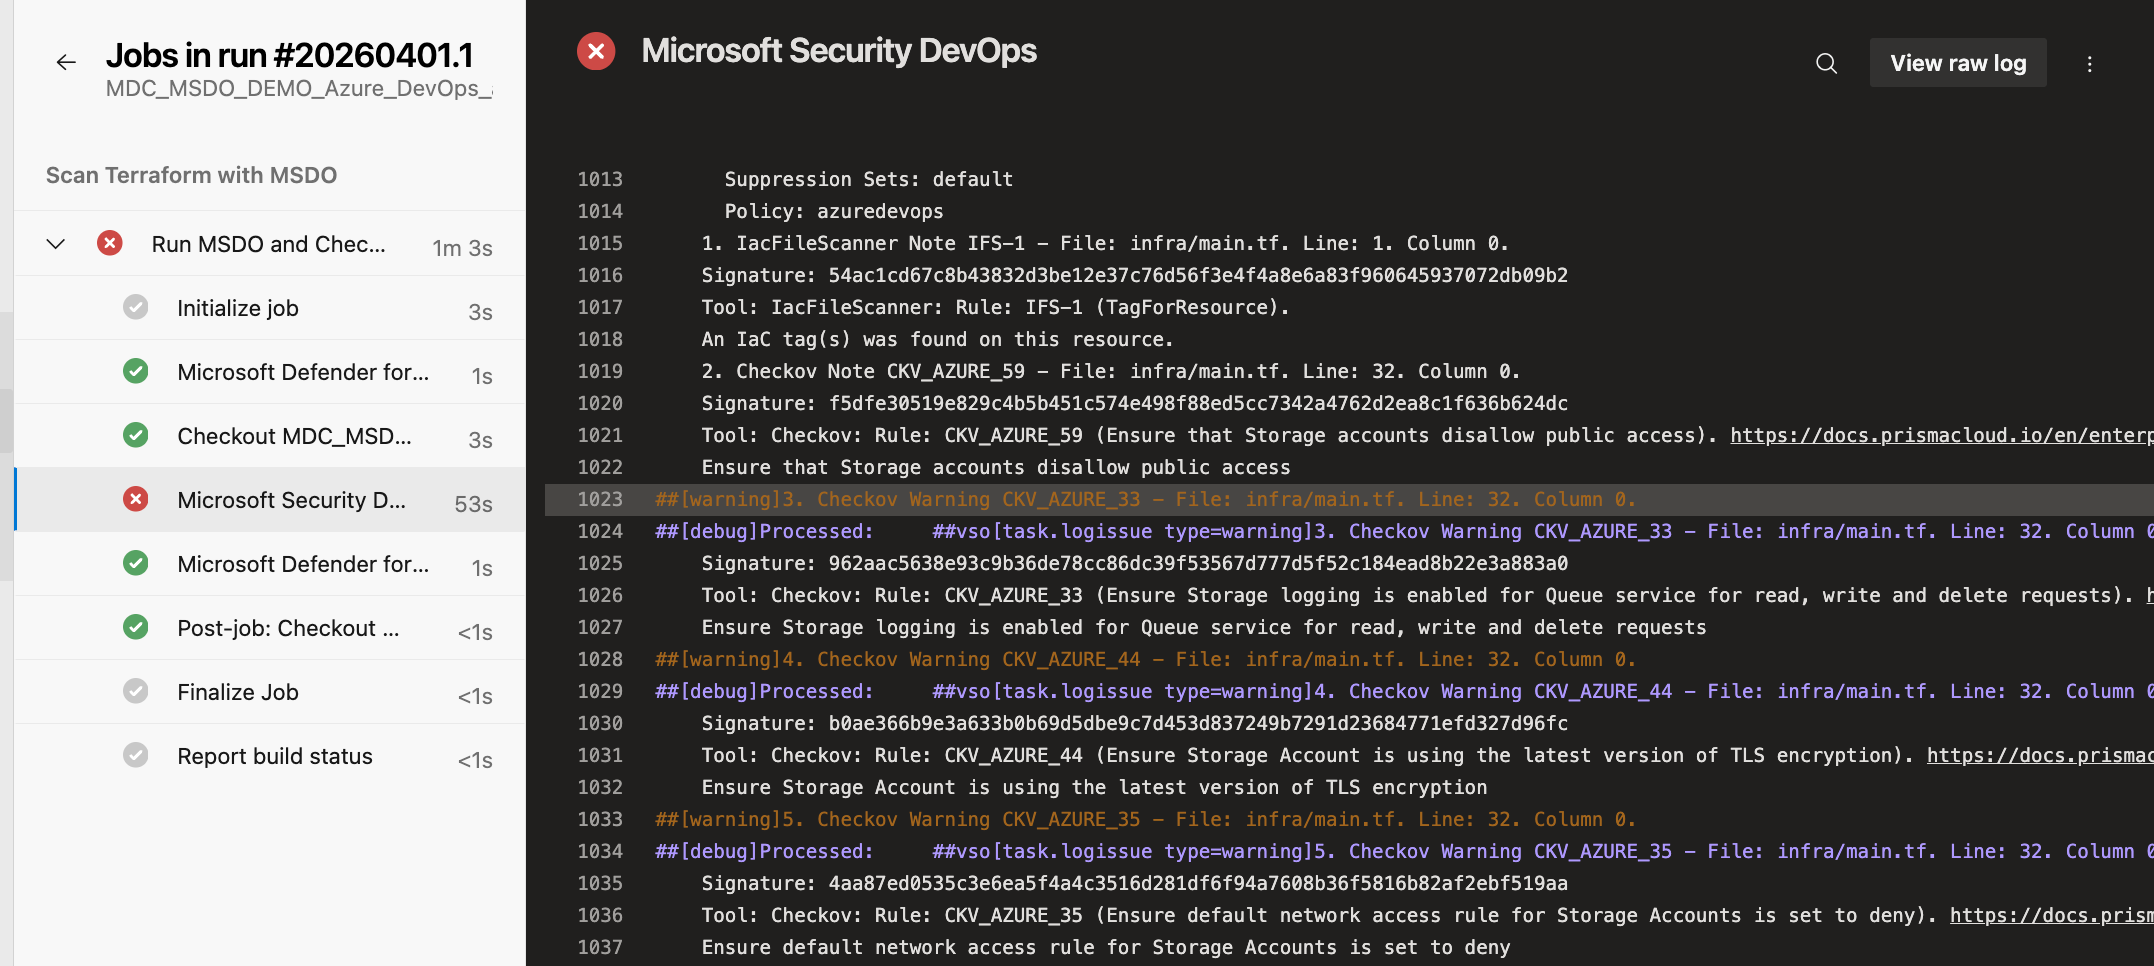Screen dimensions: 2154x966
Task: Open Checkout MDC_MSD... step
Action: (x=270, y=436)
